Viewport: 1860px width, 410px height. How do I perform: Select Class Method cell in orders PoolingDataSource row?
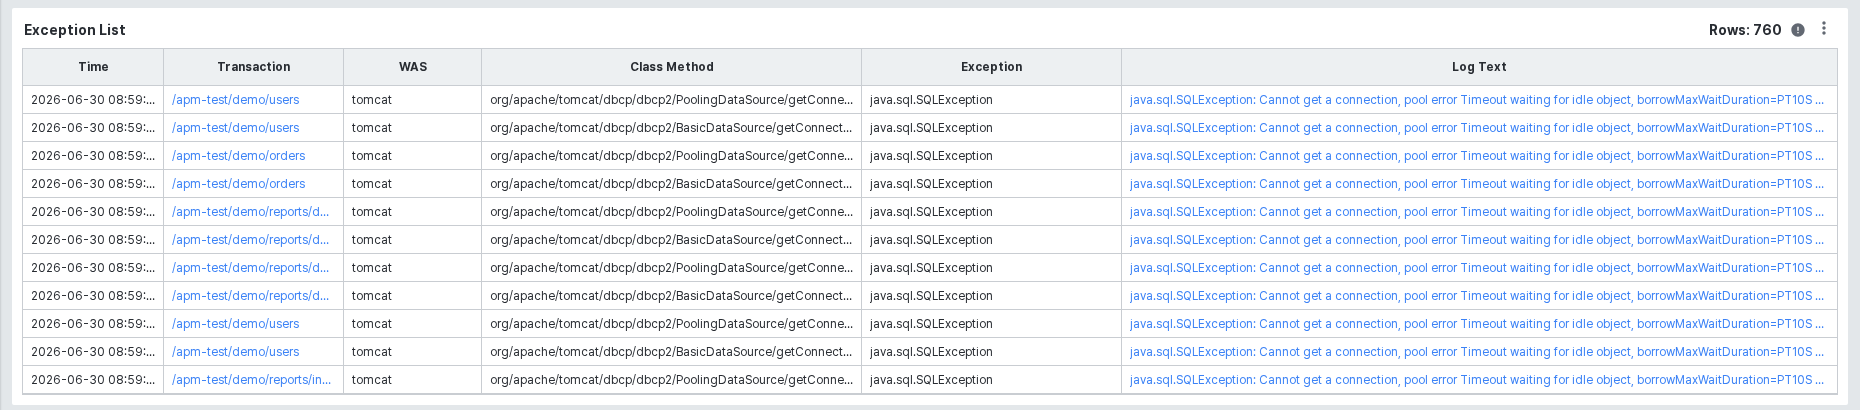tap(672, 156)
